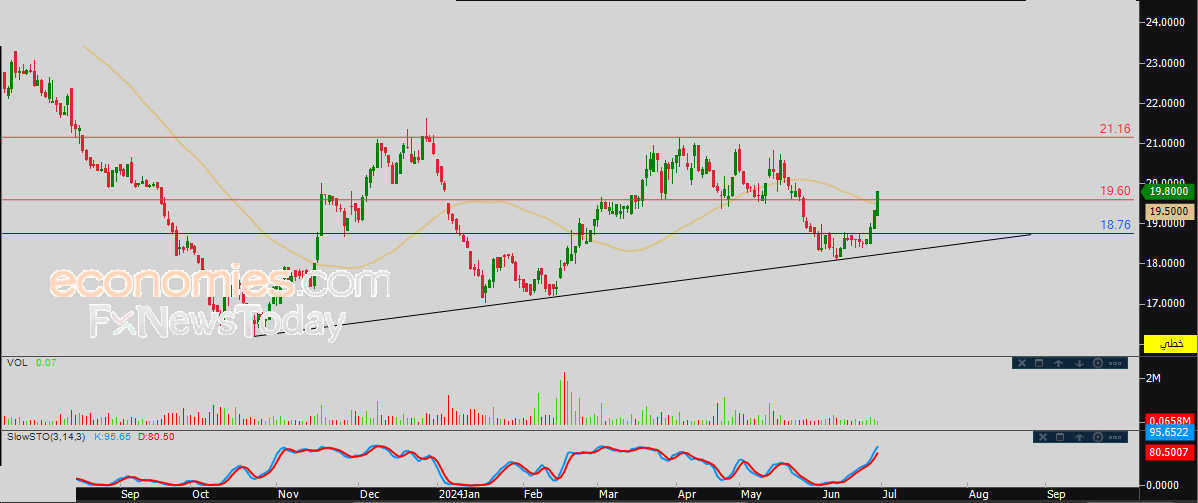Move the SlowSTO panel up
The image size is (1198, 503).
(1080, 437)
